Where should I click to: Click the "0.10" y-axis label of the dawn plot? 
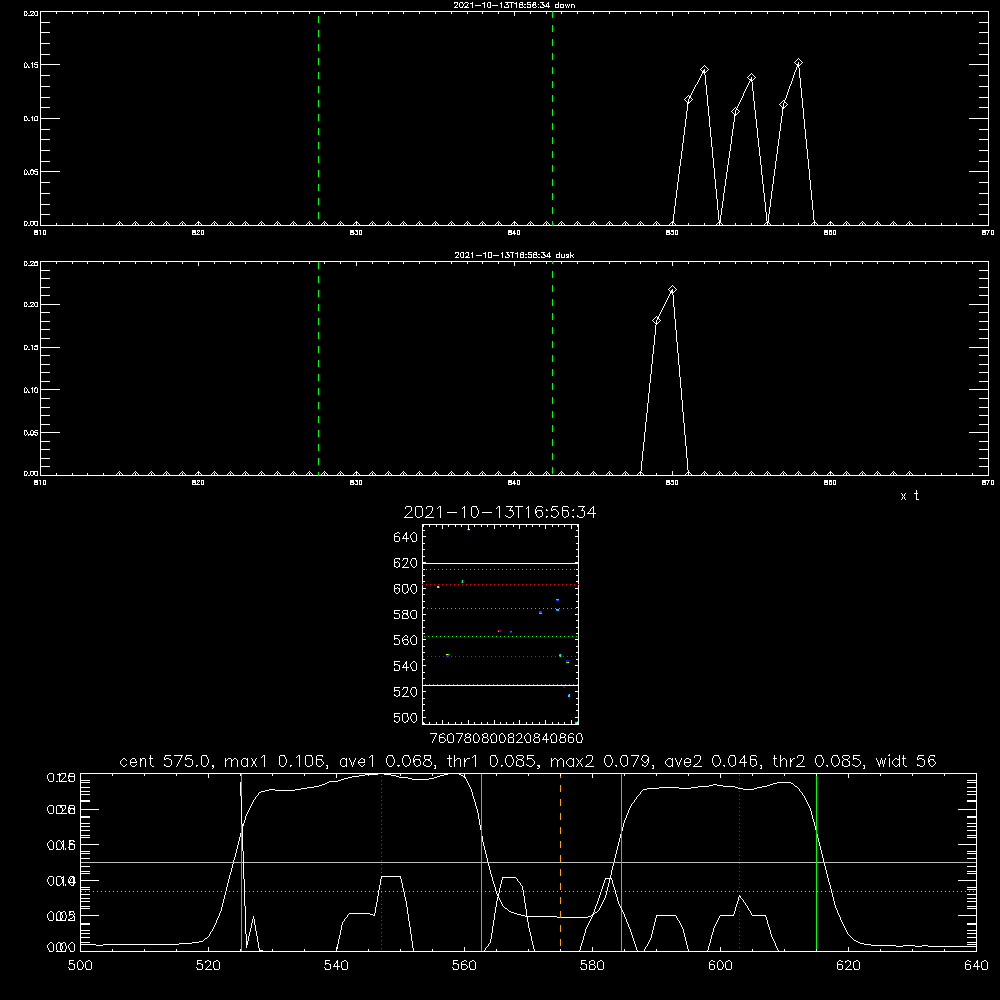tap(31, 119)
